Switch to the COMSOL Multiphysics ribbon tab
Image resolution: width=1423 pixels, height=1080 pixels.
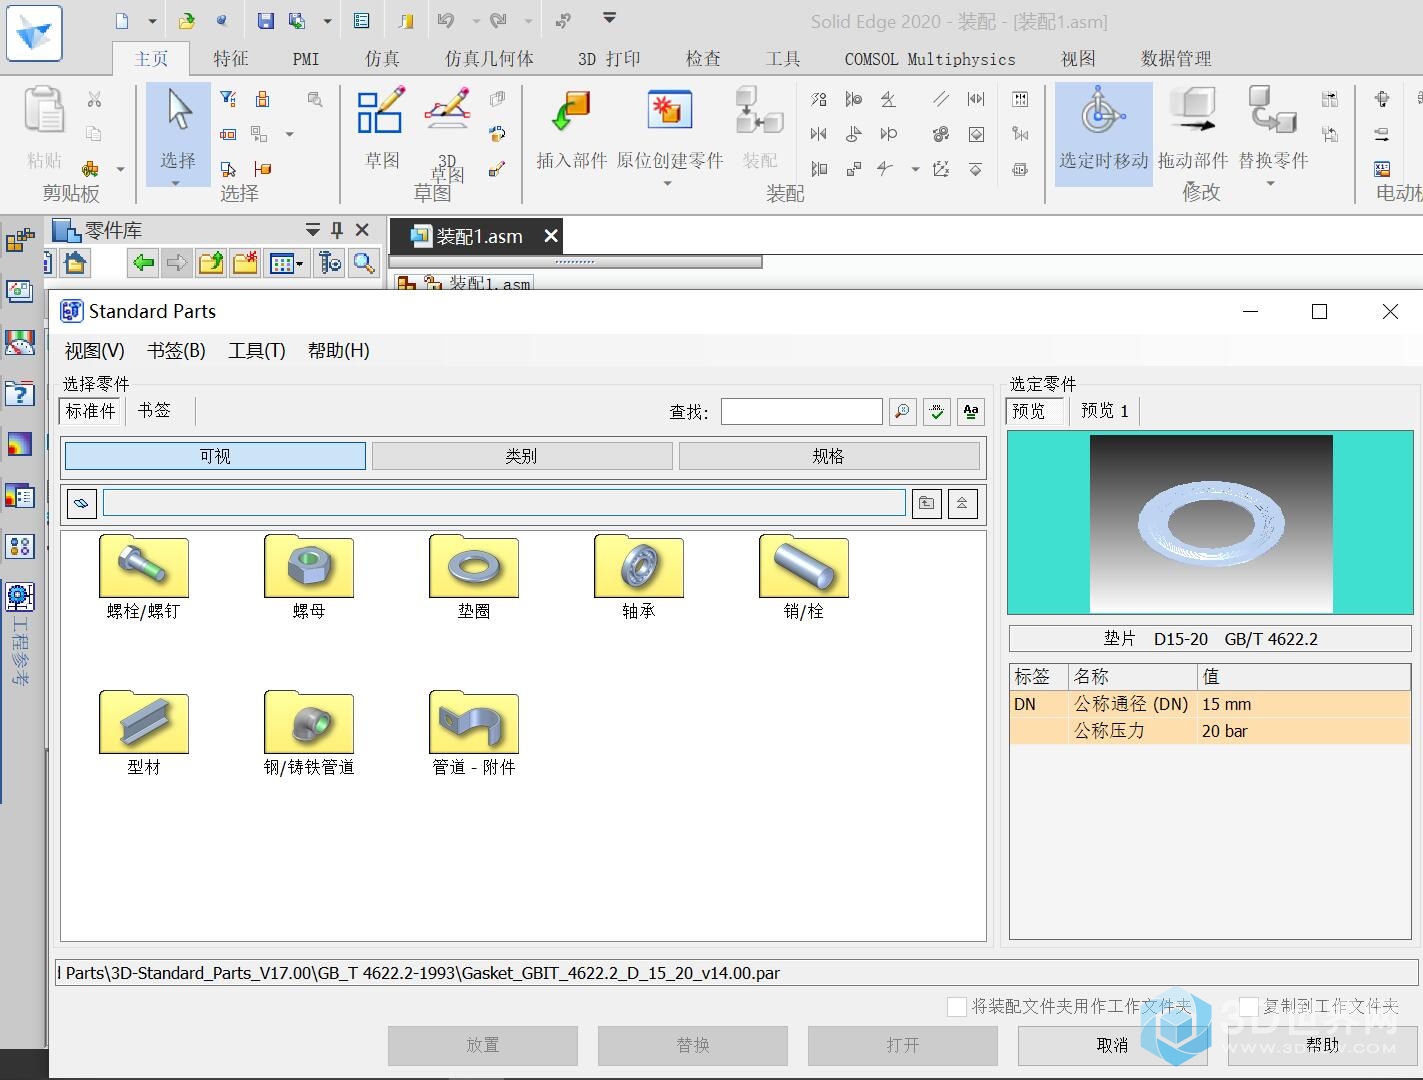930,59
